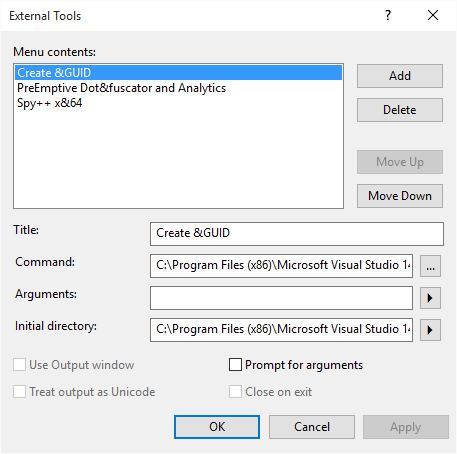Click the disabled Move Up button

tap(400, 162)
